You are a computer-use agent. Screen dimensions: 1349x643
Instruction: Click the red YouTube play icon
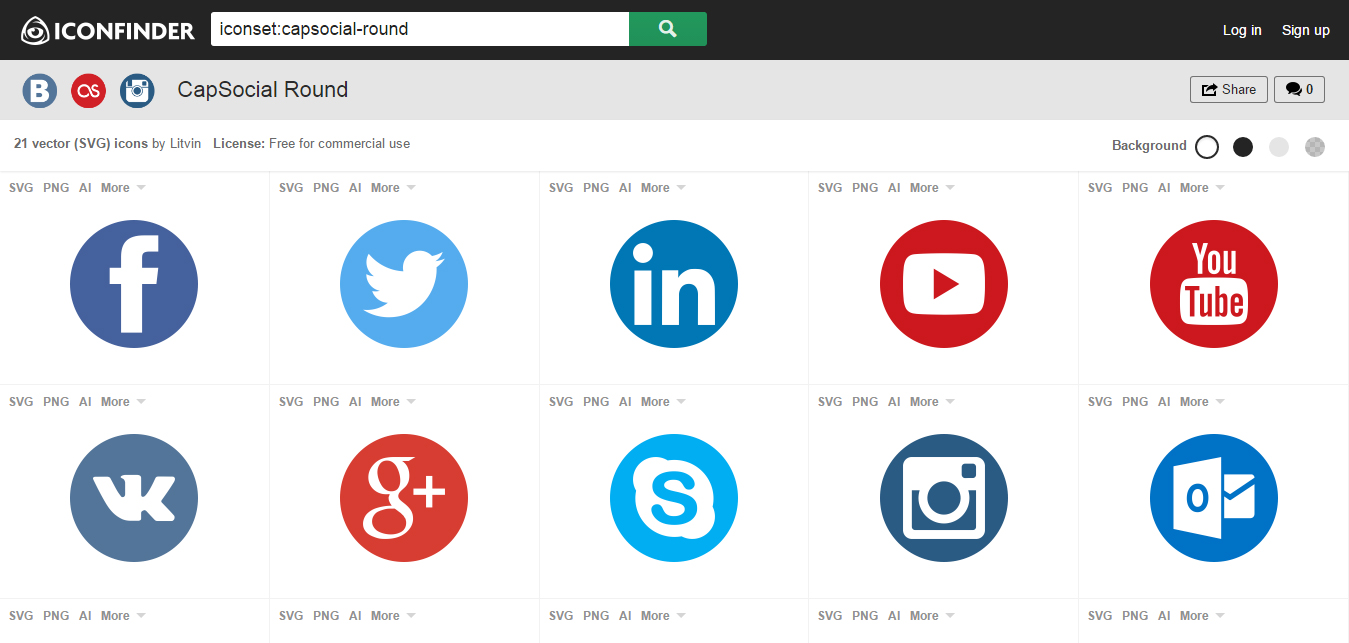(x=944, y=284)
